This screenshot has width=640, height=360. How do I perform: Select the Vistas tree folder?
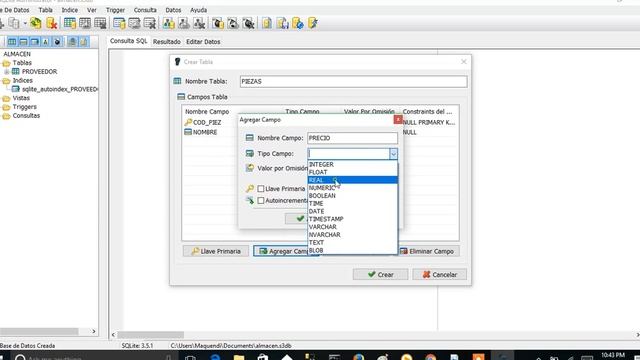pos(21,98)
